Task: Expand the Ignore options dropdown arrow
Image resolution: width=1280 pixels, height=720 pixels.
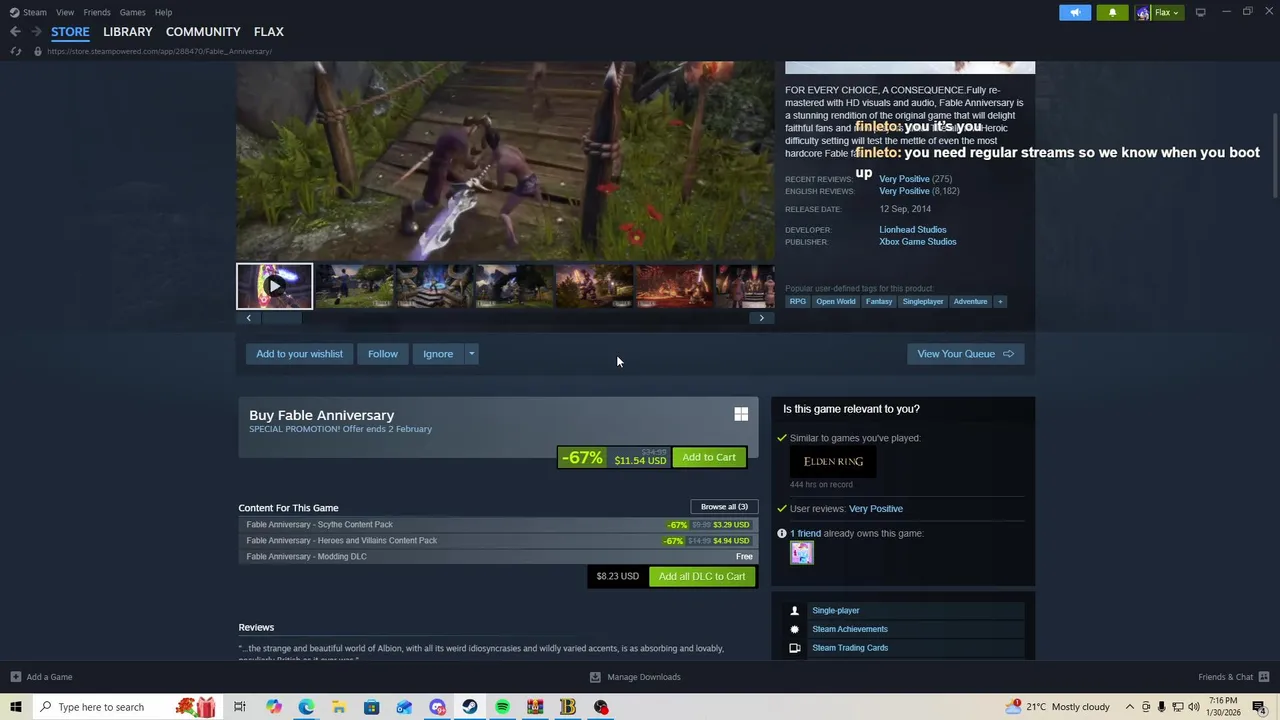Action: click(x=471, y=354)
